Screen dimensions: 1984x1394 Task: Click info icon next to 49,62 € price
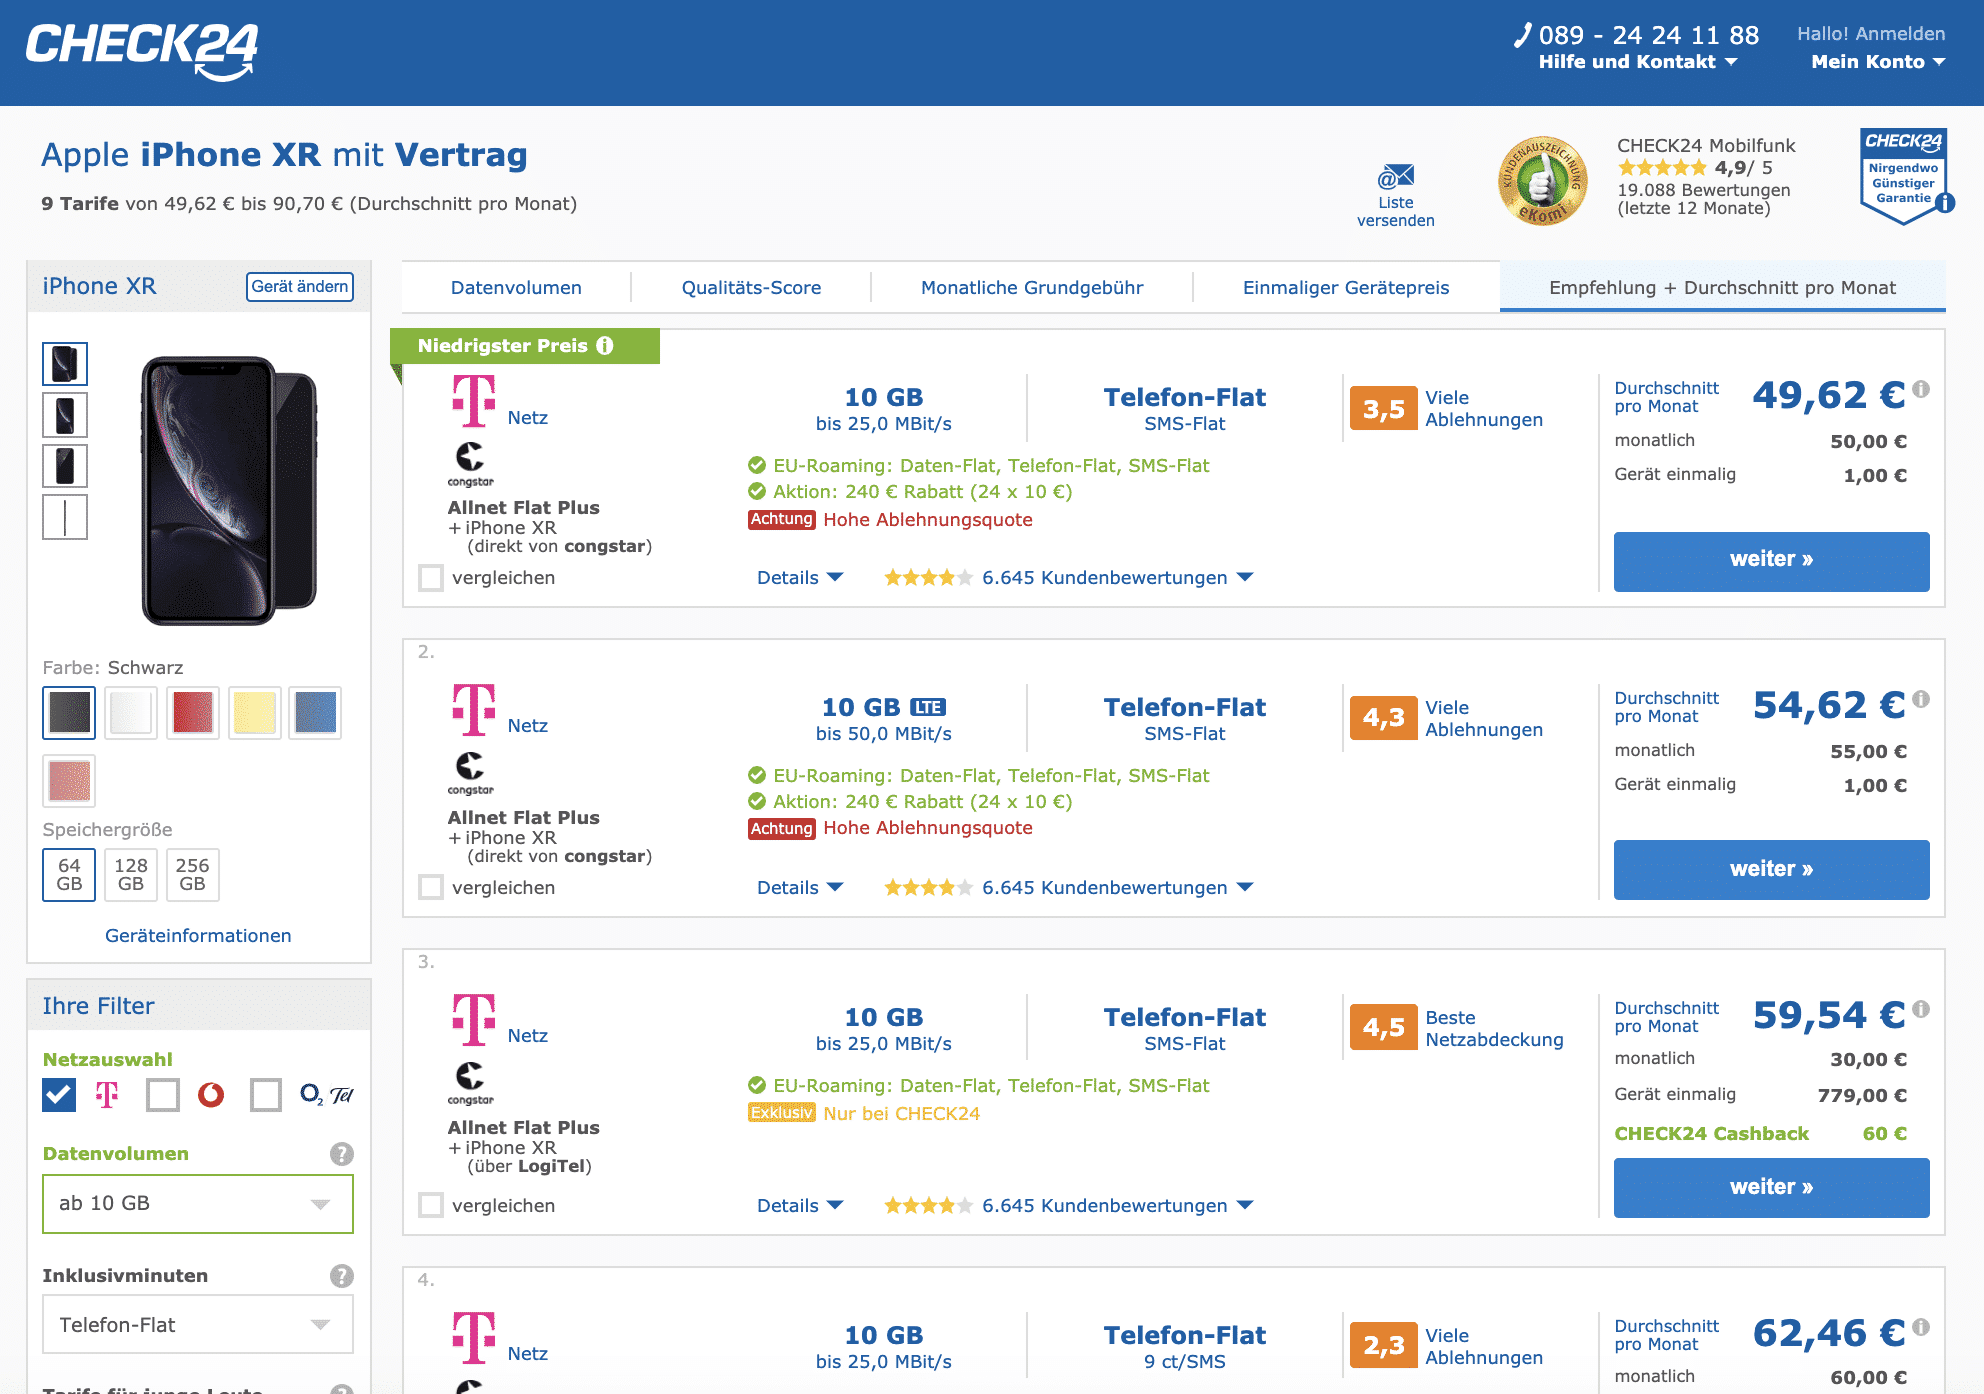(1921, 389)
